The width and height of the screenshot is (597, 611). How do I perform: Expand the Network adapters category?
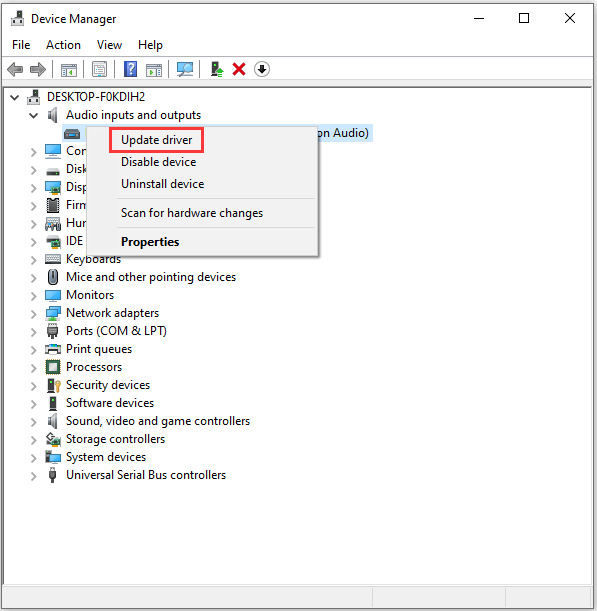pyautogui.click(x=34, y=314)
